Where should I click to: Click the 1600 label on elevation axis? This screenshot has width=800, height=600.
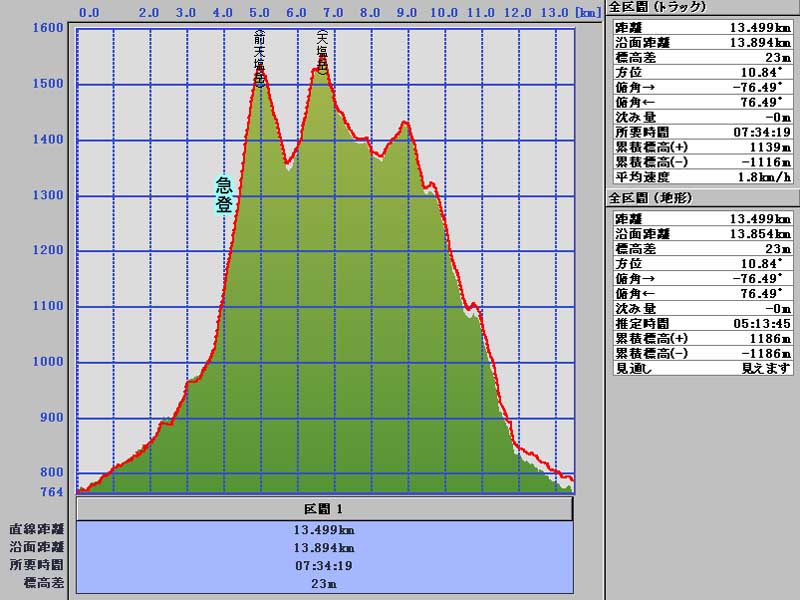coord(47,28)
